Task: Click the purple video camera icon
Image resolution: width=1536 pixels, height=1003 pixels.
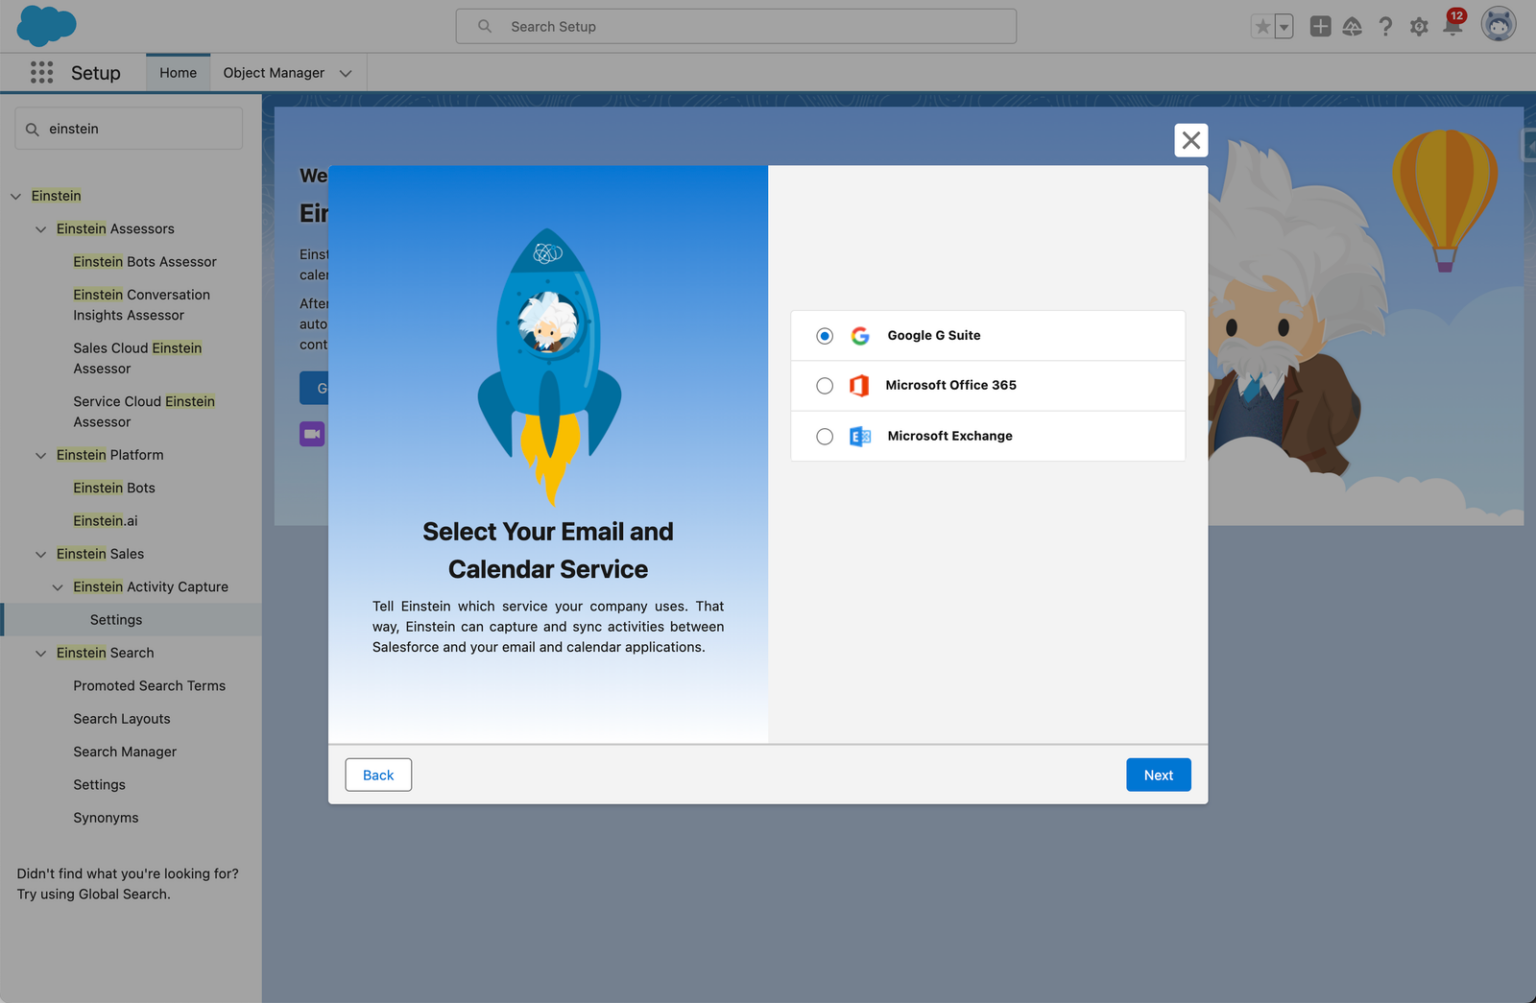Action: point(312,433)
